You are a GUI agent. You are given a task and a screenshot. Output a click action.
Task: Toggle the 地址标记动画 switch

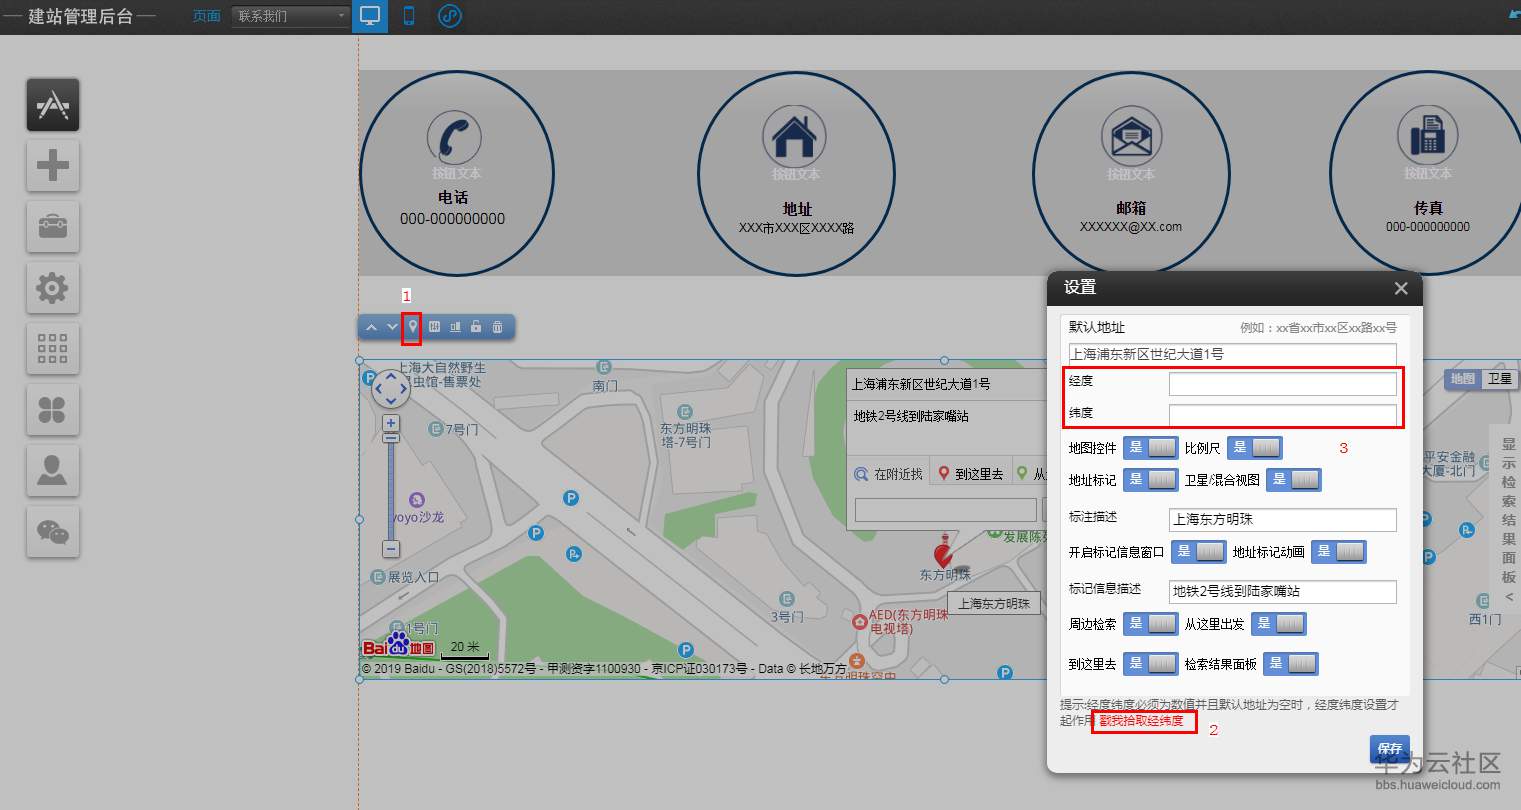[1338, 552]
